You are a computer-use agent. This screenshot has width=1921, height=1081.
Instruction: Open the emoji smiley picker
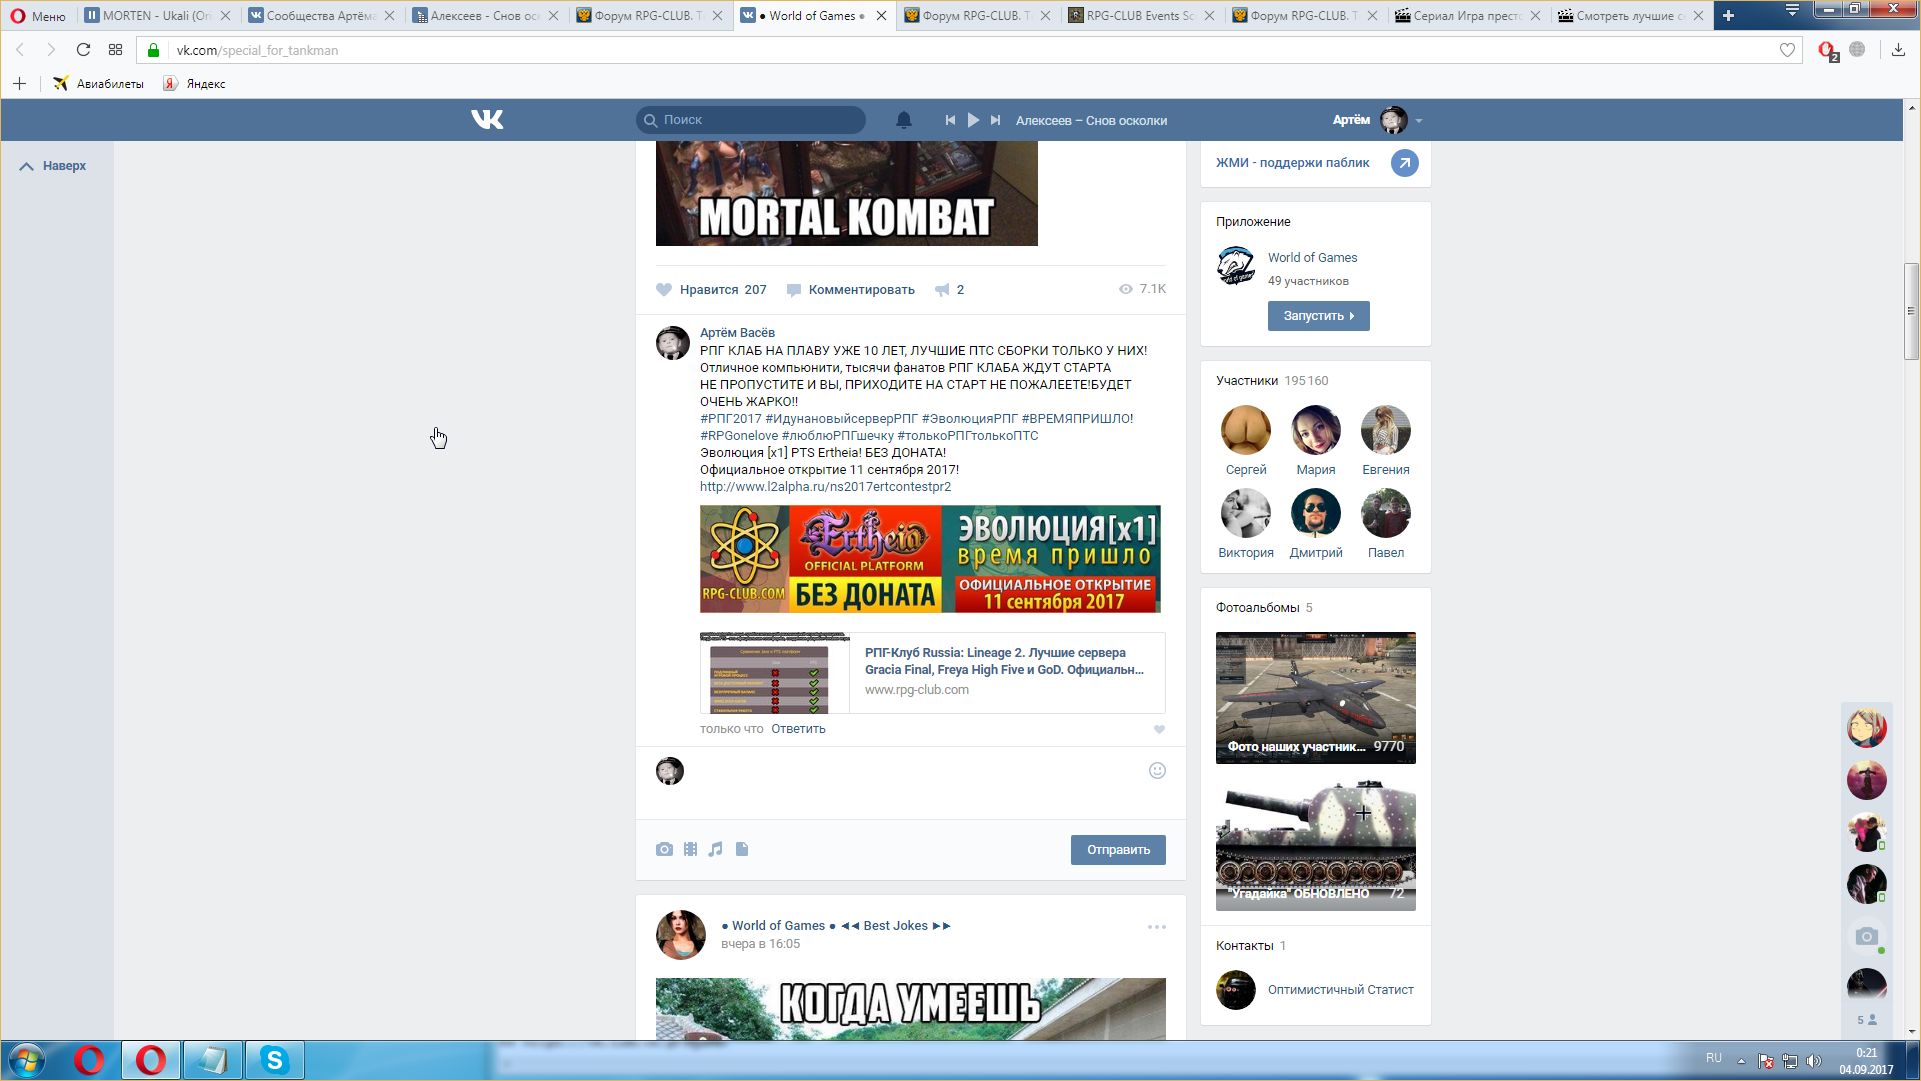coord(1157,771)
